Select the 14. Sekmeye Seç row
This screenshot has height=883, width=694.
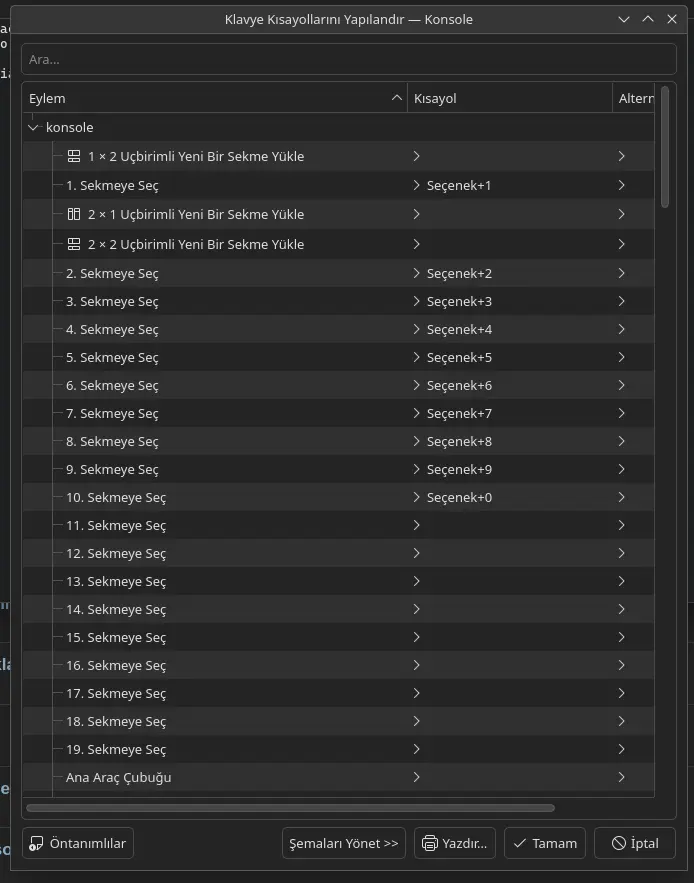tap(339, 609)
